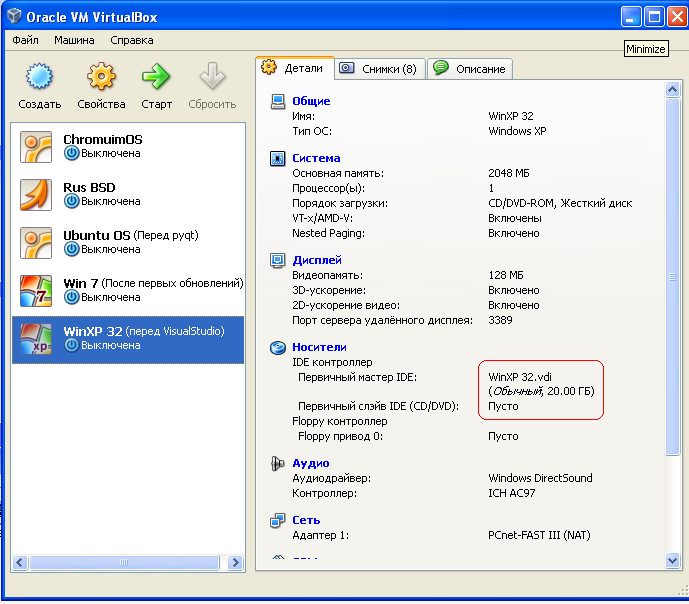The height and width of the screenshot is (604, 689).
Task: Open the Справка menu
Action: coord(132,40)
